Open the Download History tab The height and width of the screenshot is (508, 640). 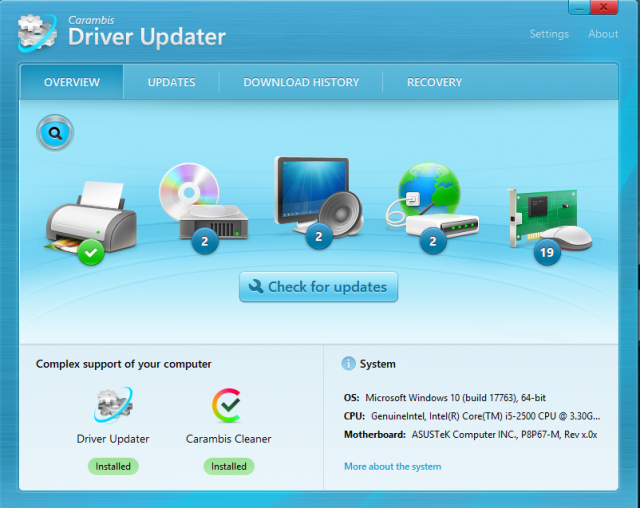301,82
